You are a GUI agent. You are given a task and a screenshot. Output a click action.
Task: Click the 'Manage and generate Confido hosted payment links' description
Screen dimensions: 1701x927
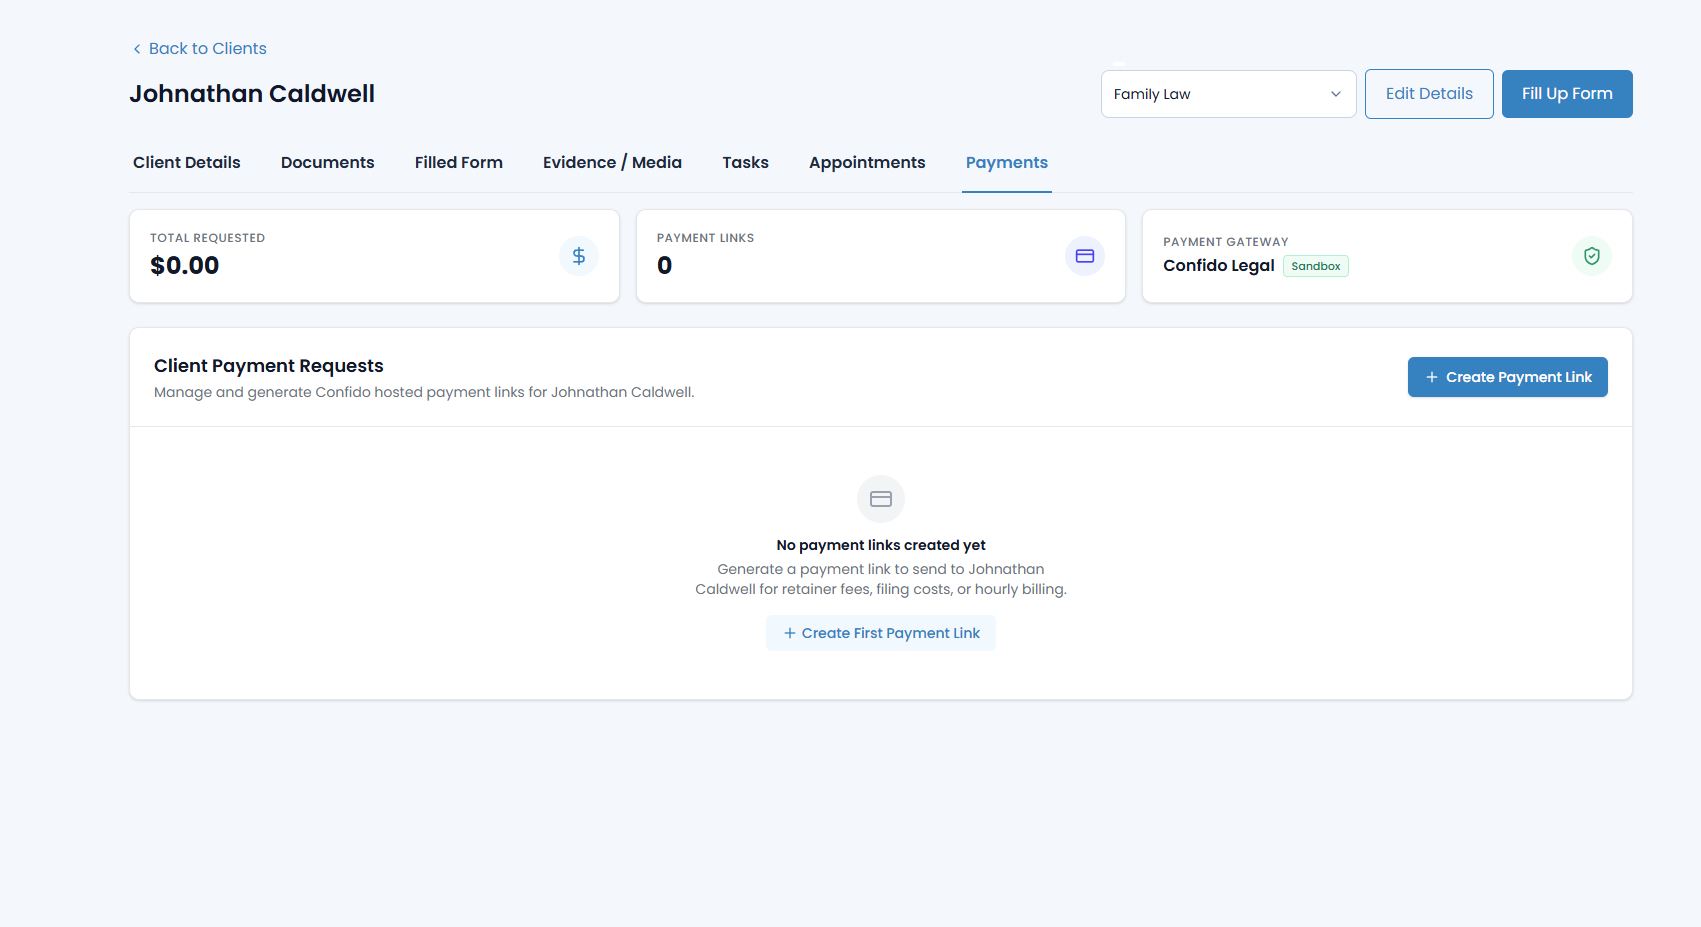click(x=424, y=392)
